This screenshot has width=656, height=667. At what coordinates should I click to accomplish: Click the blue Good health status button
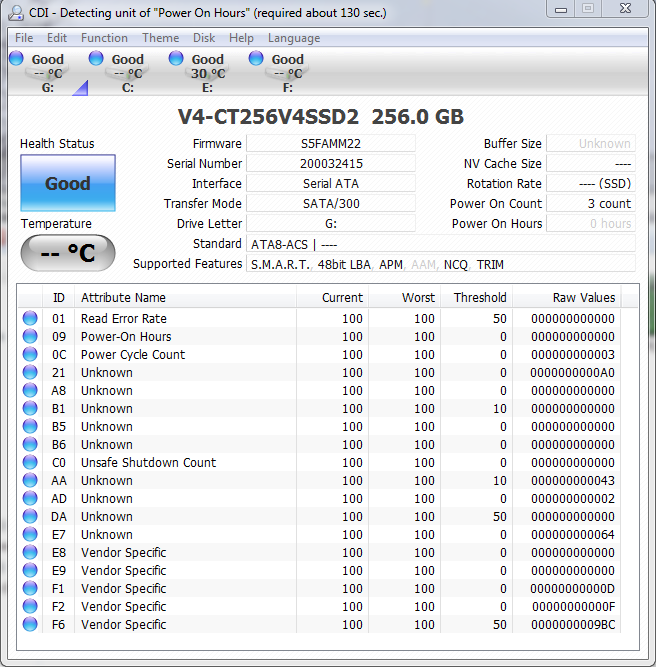tap(68, 184)
